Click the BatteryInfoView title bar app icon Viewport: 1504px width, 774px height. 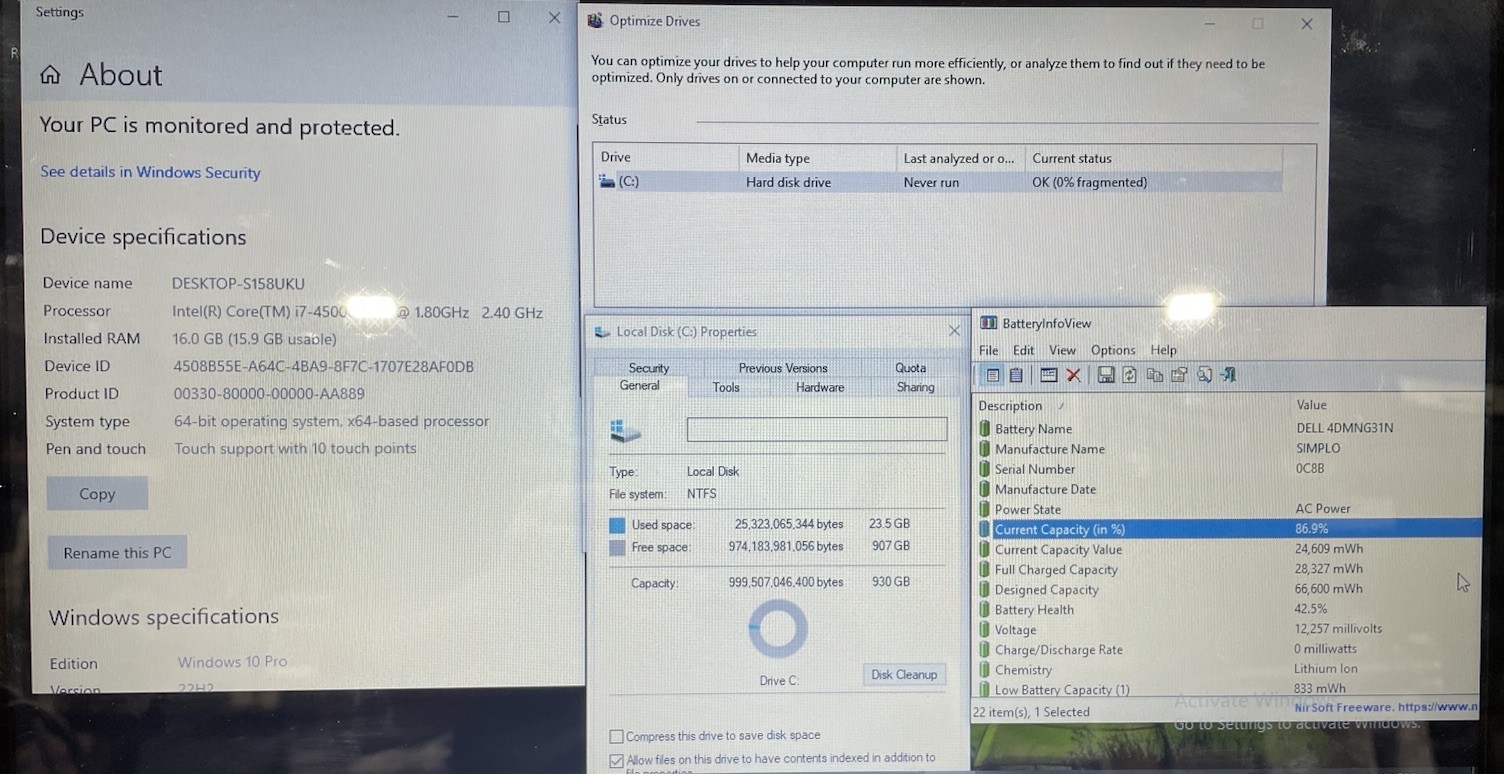(988, 323)
